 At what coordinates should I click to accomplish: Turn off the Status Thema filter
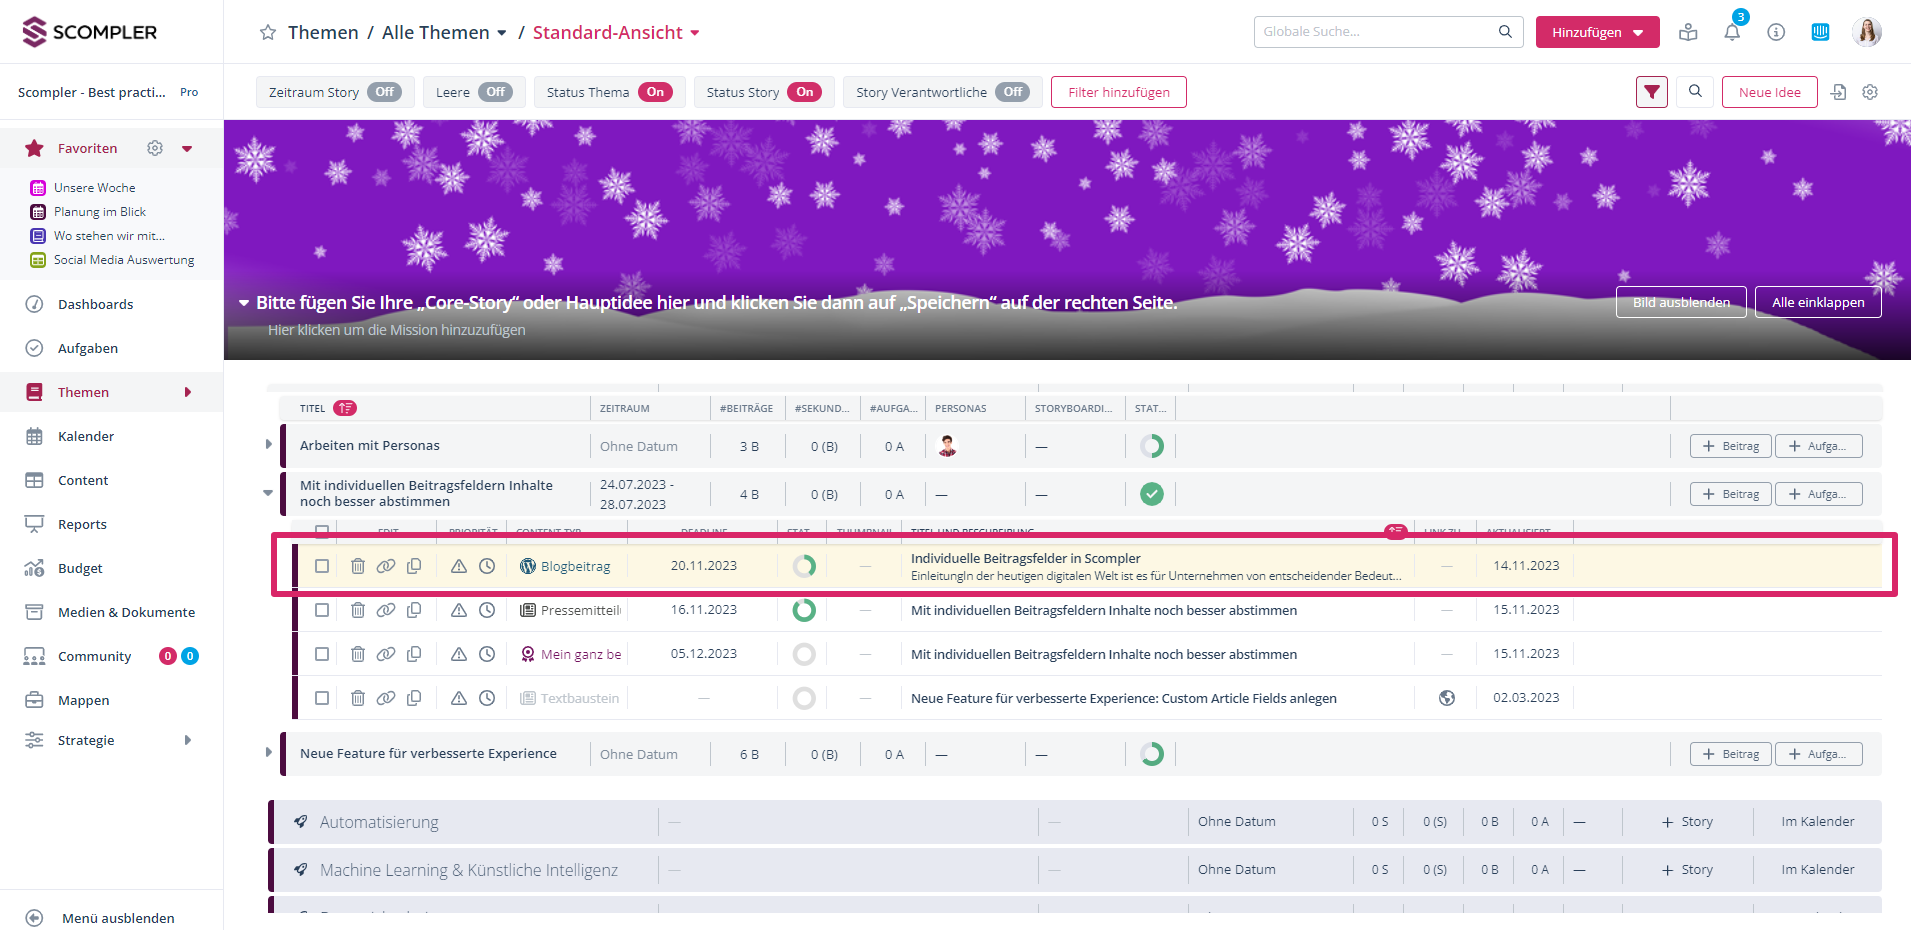pos(655,92)
